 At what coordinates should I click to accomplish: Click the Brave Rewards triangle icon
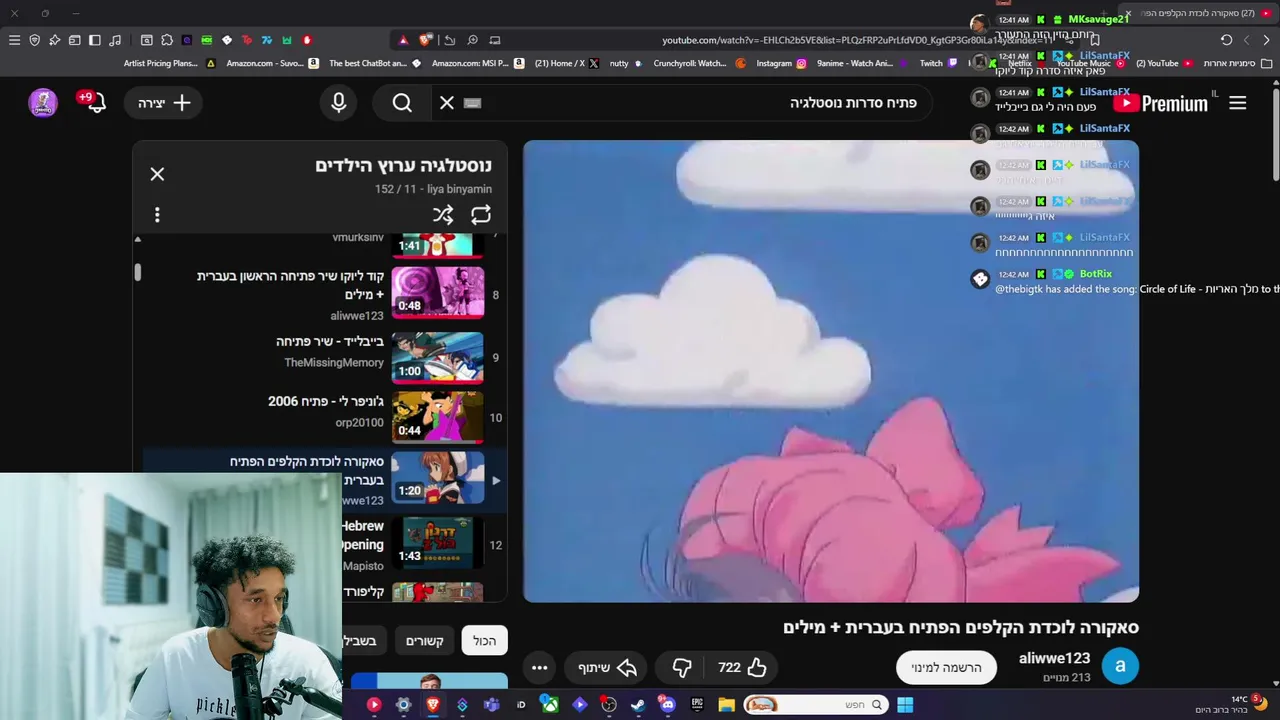[403, 40]
